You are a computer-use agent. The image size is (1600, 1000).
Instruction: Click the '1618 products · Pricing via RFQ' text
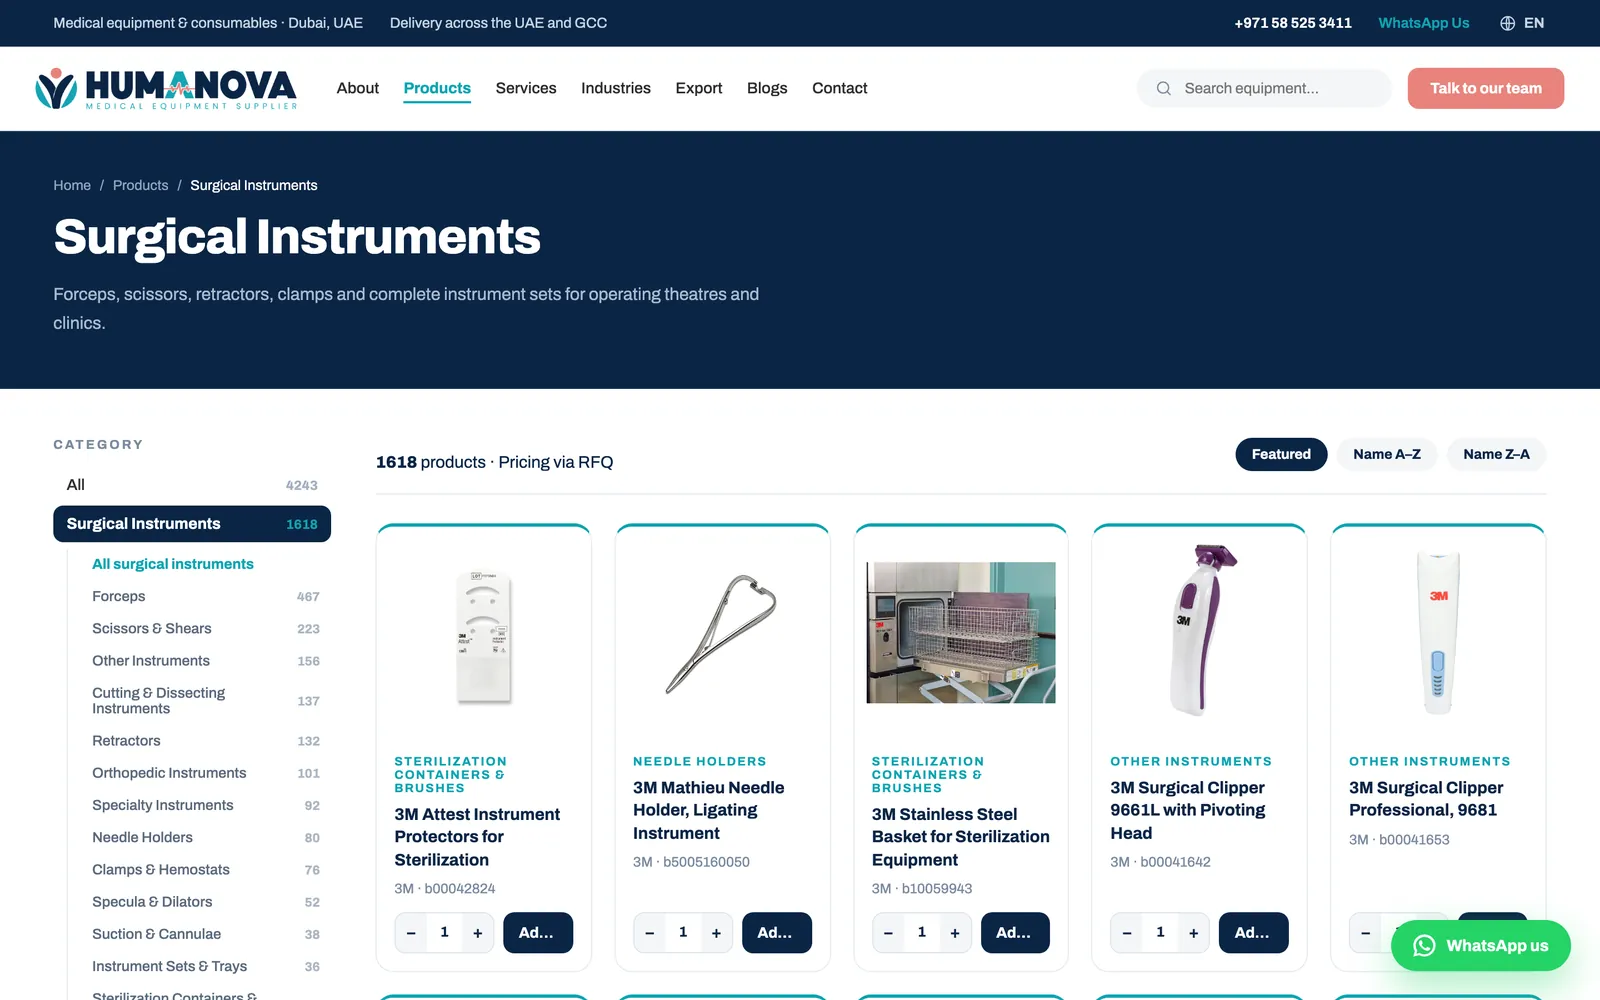[x=495, y=462]
